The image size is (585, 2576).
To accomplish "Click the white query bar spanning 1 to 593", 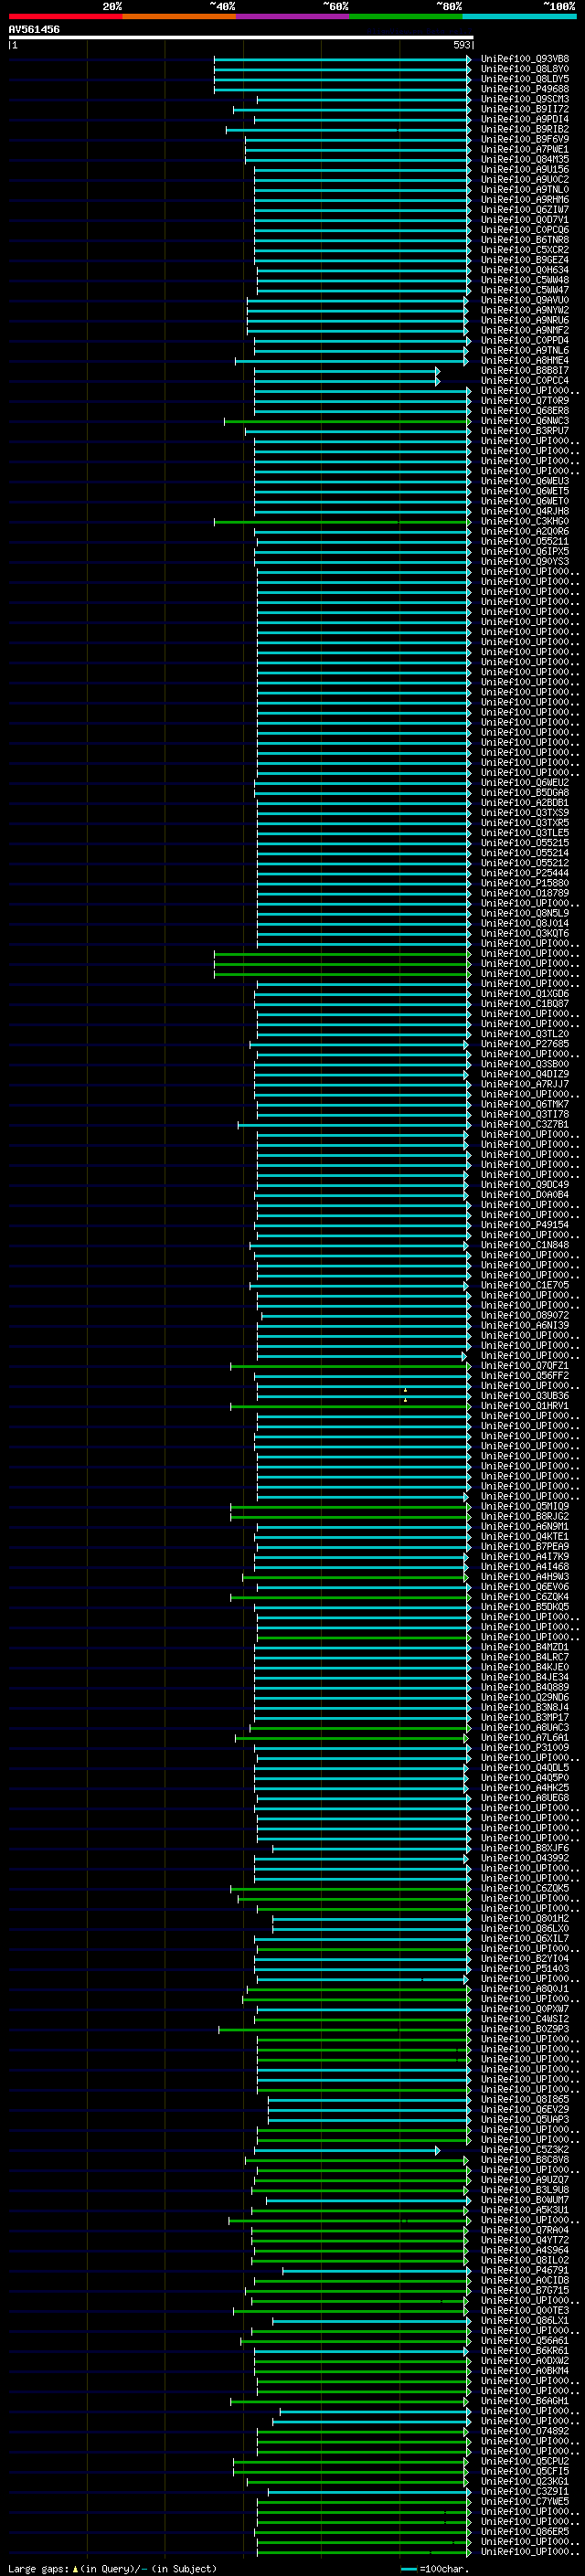I will [x=241, y=37].
